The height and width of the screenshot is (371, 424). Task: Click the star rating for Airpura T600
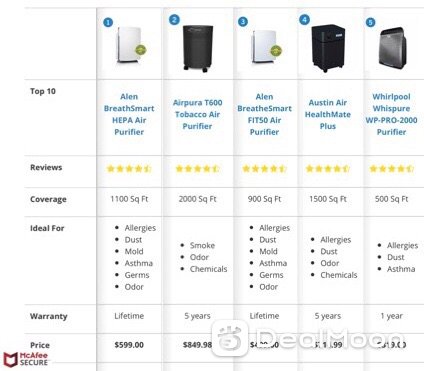tap(197, 169)
